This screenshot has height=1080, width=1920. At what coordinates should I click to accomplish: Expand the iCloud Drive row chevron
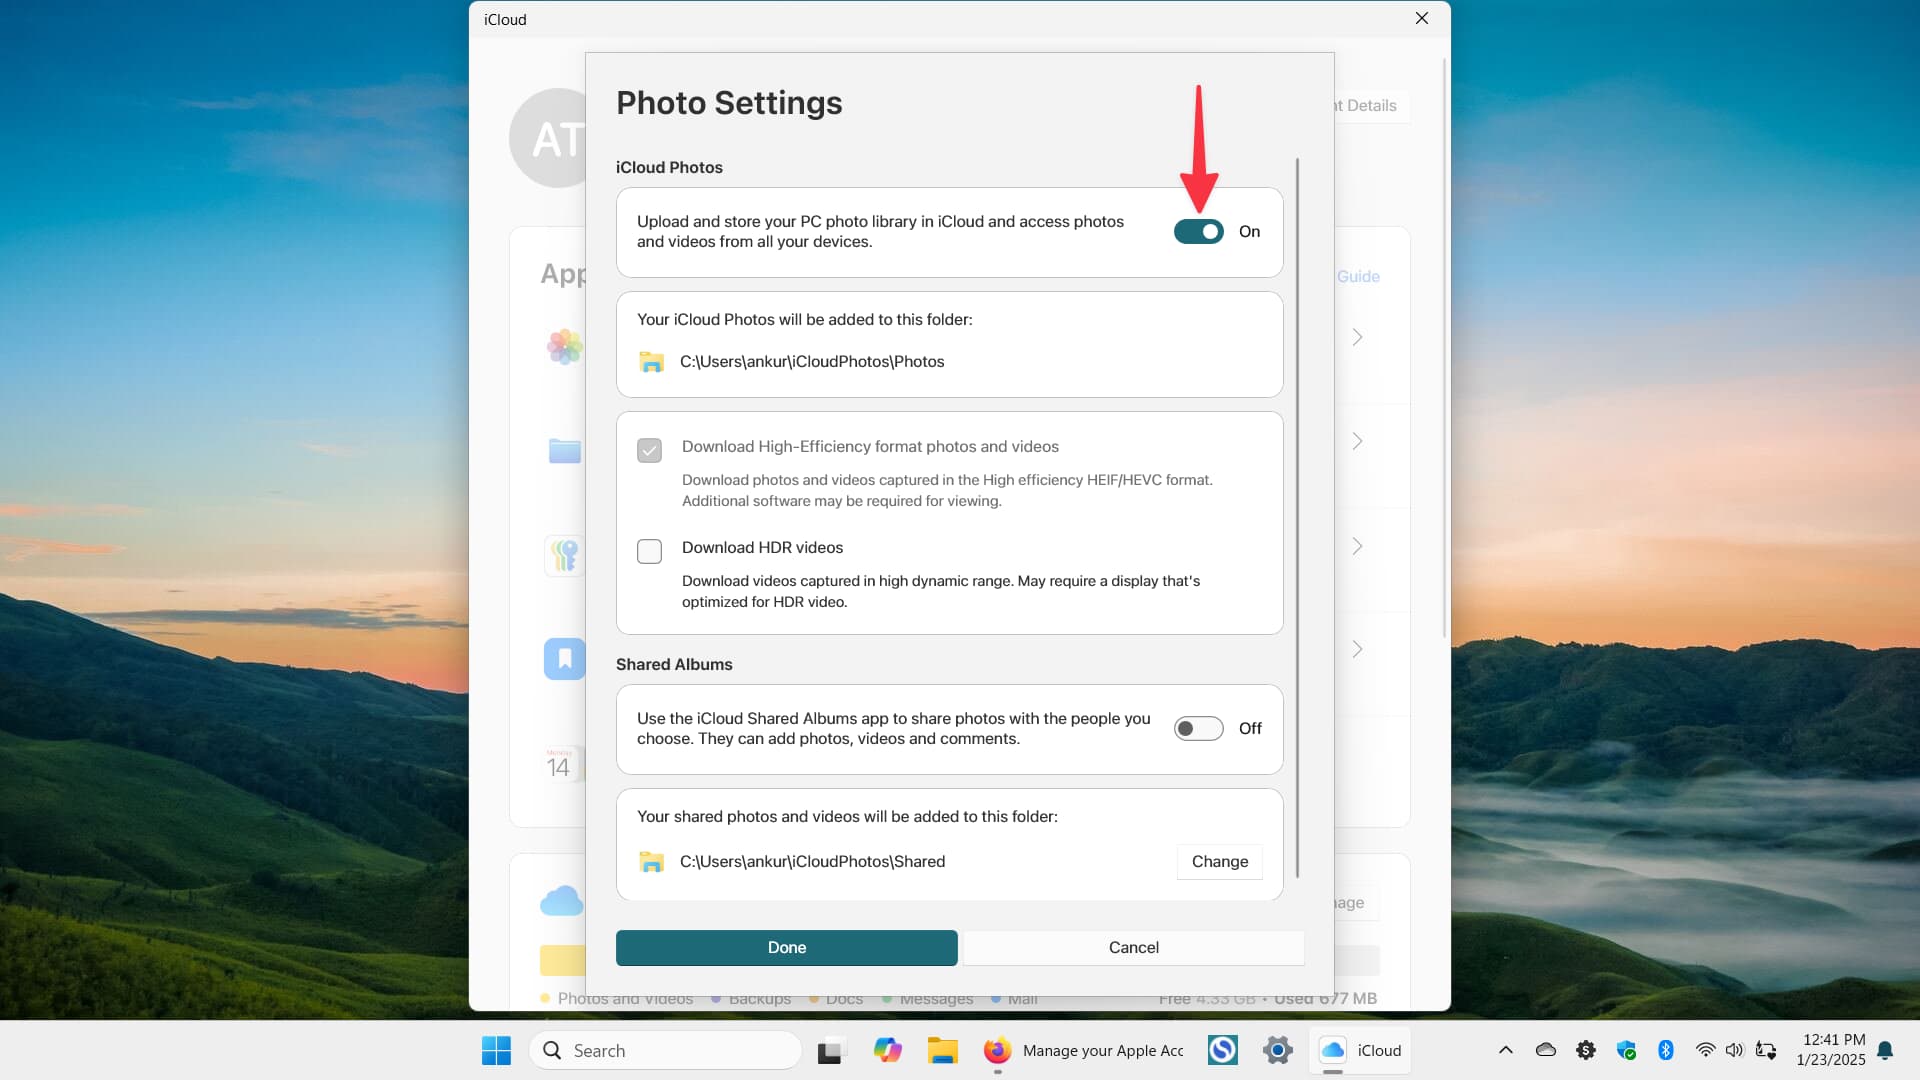click(x=1357, y=441)
